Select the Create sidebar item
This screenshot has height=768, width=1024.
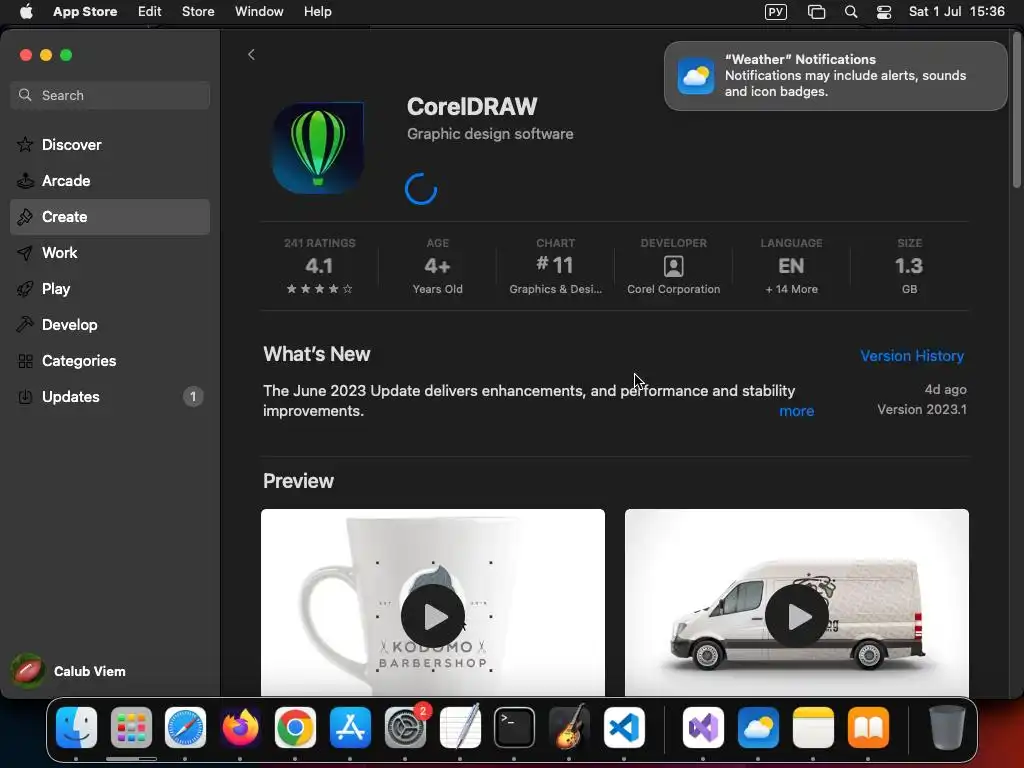(110, 217)
